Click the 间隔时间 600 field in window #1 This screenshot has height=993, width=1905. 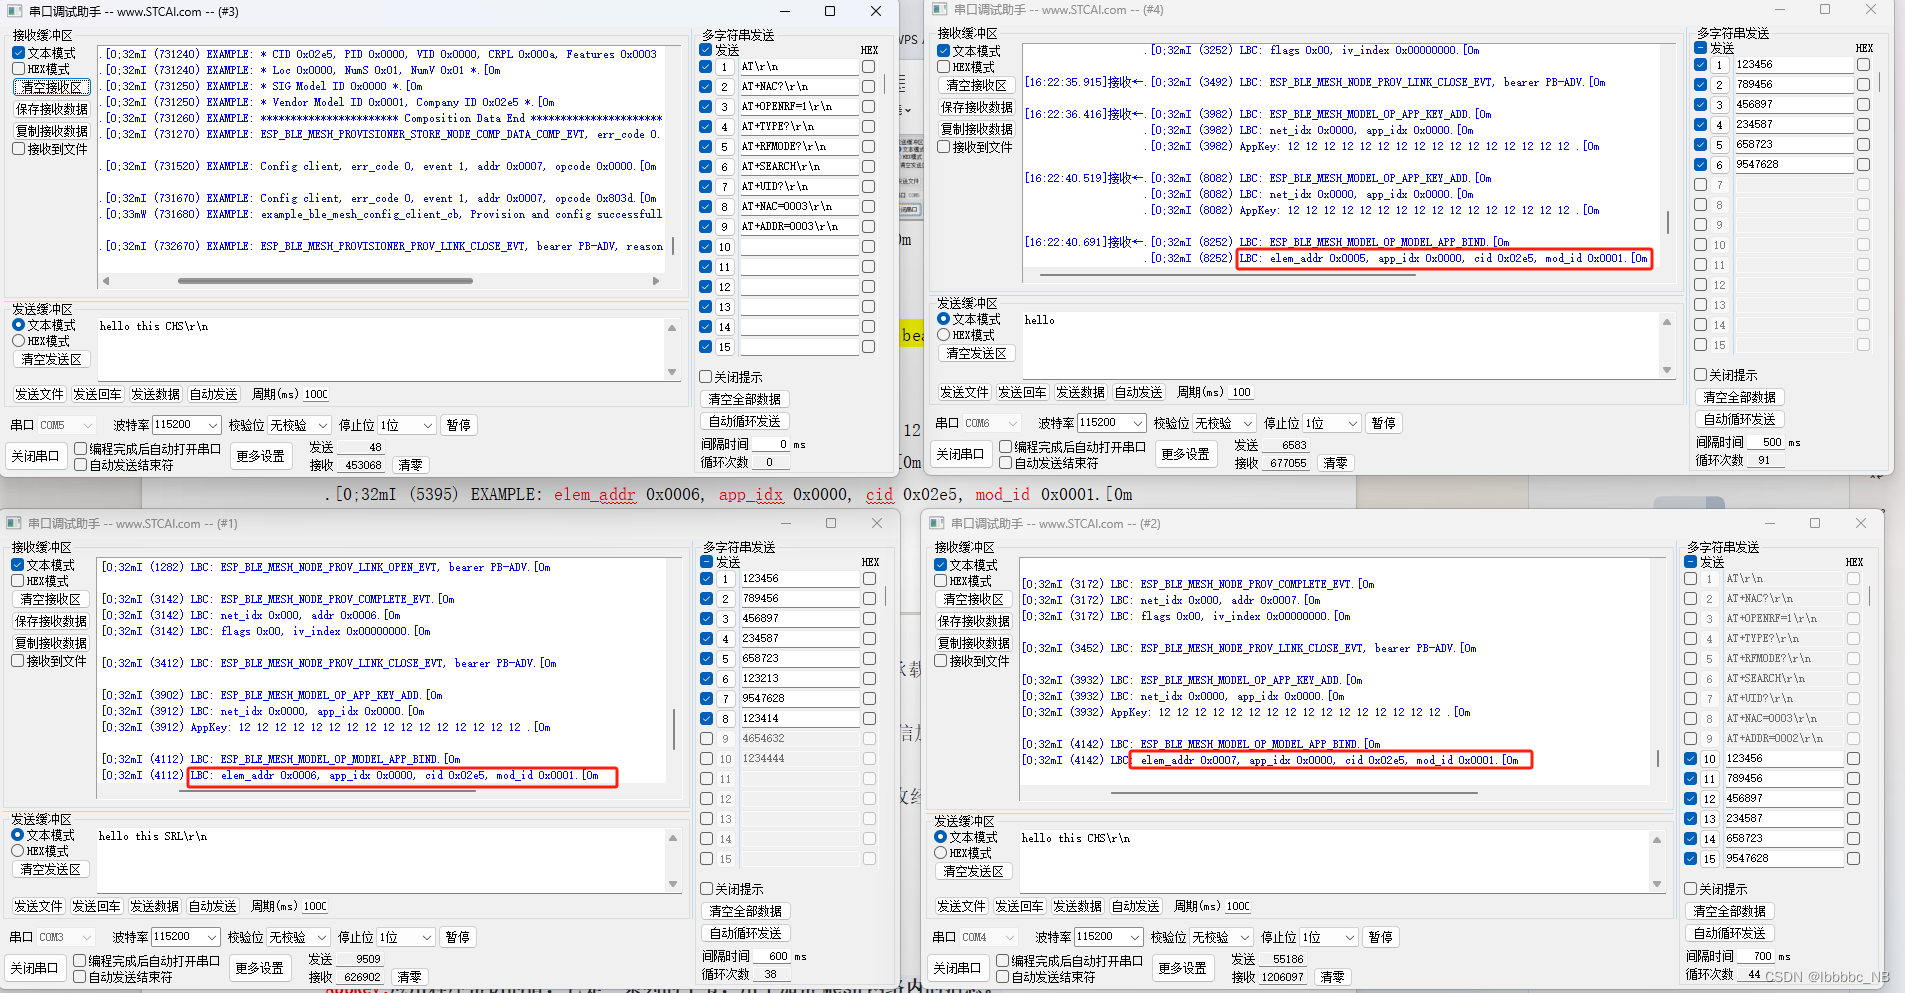(x=772, y=957)
